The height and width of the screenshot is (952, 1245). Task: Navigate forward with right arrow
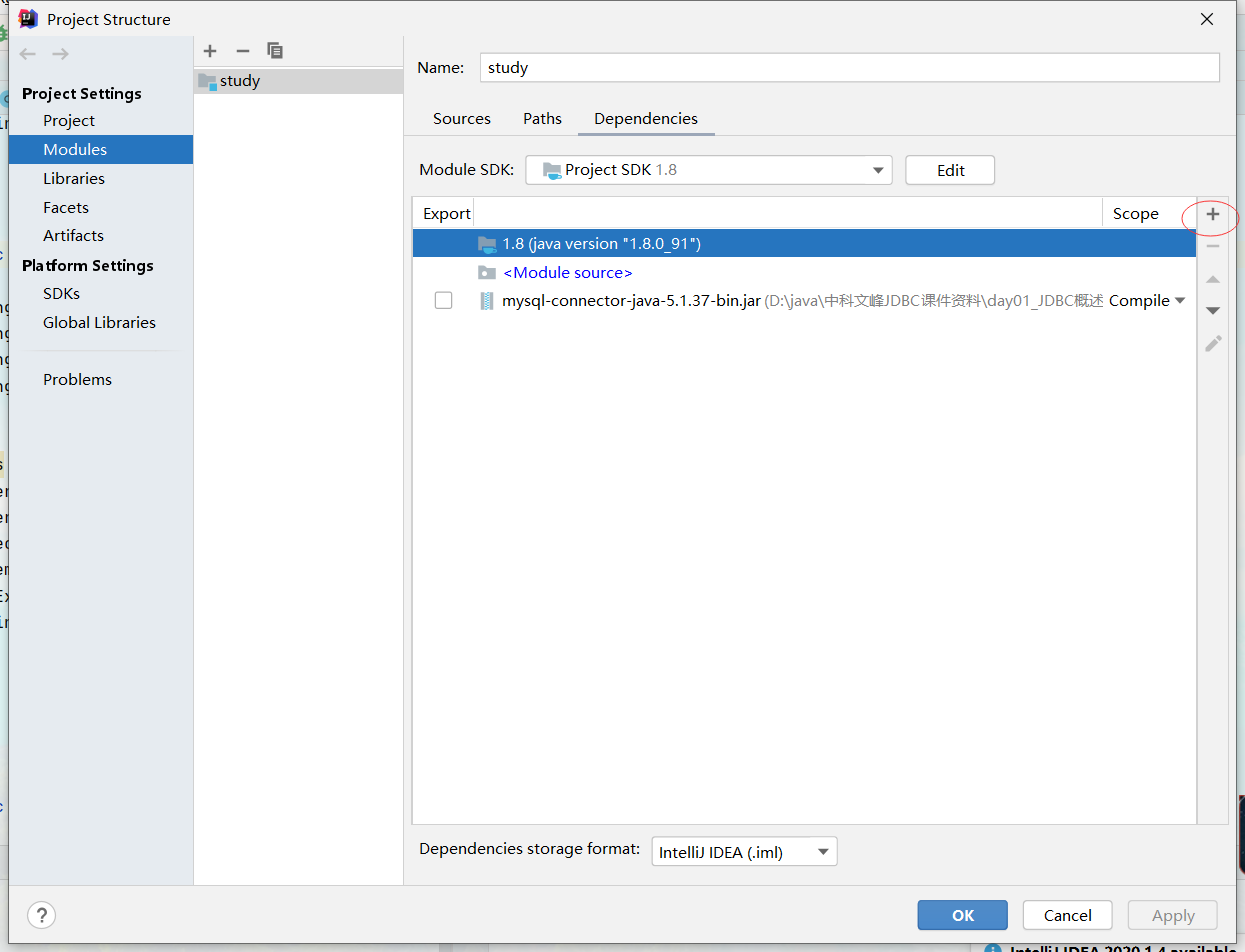60,54
